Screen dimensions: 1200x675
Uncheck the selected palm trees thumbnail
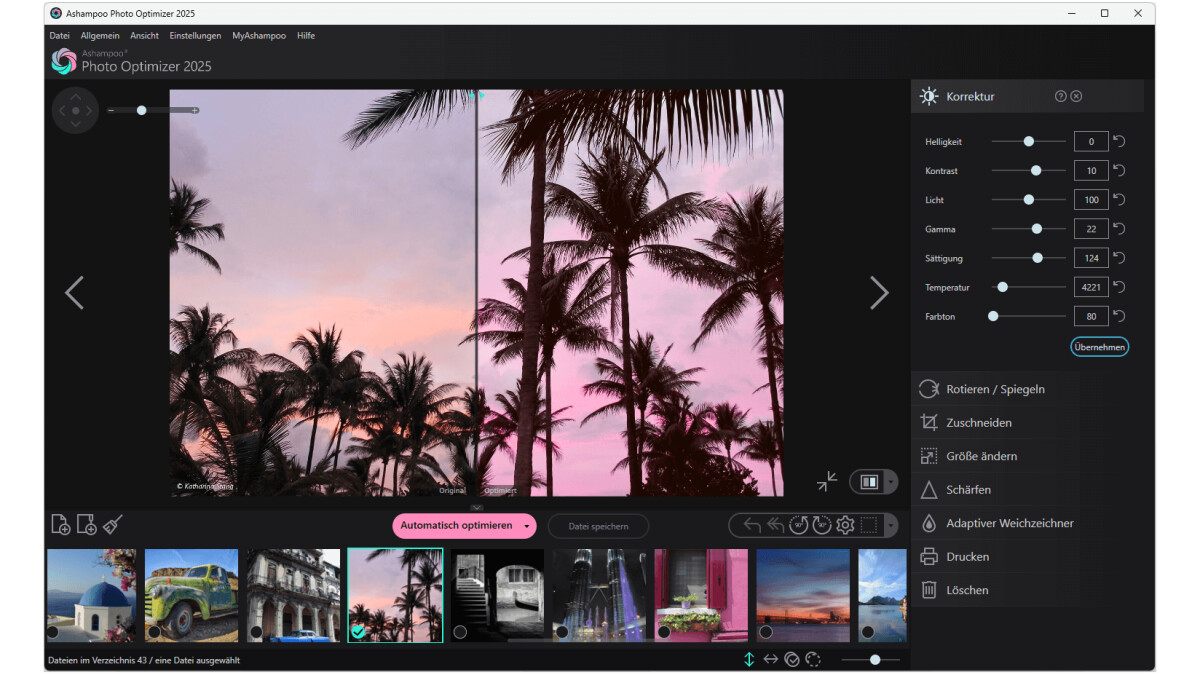pyautogui.click(x=358, y=632)
